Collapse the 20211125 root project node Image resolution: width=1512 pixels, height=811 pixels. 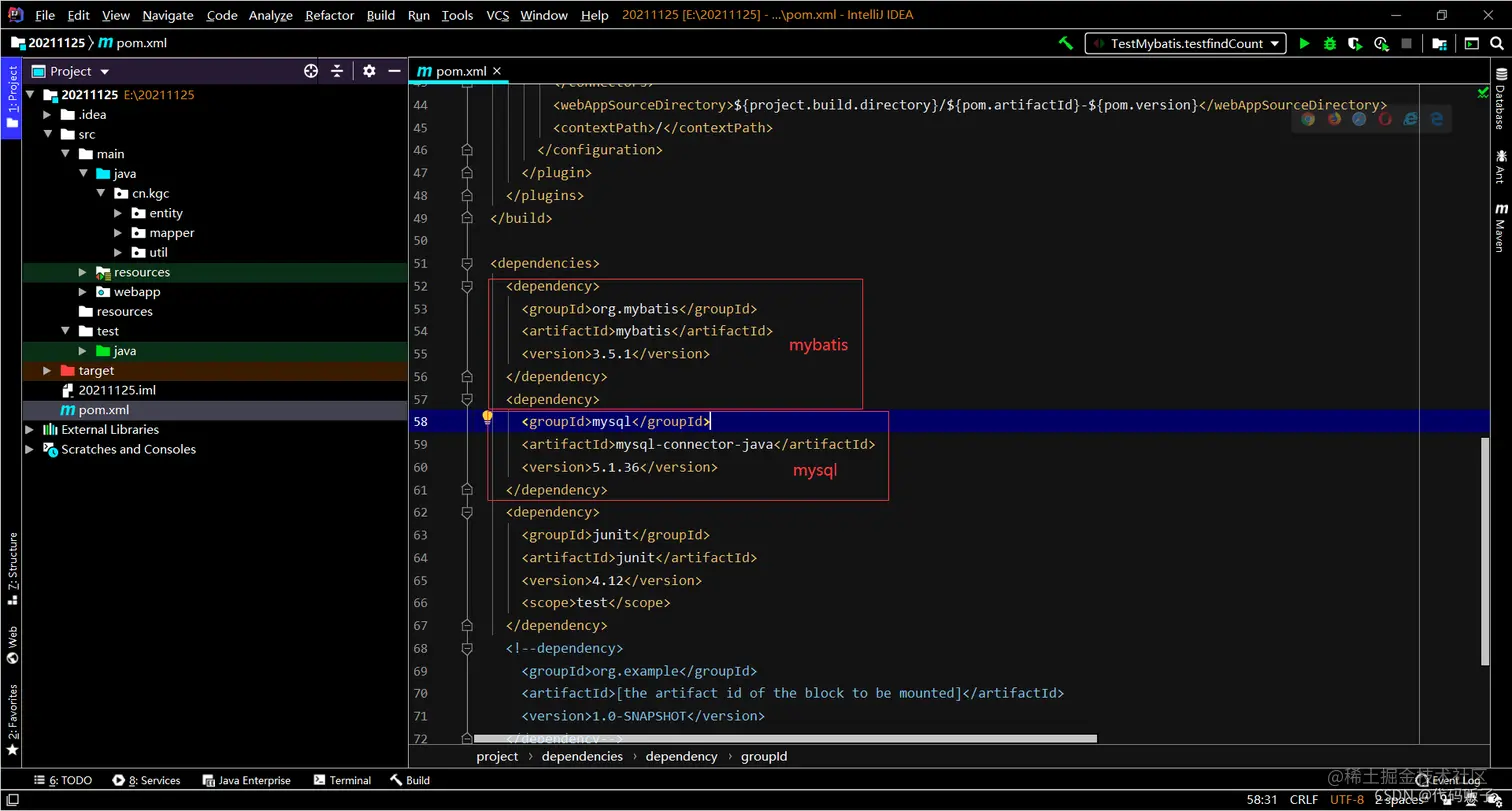(30, 94)
